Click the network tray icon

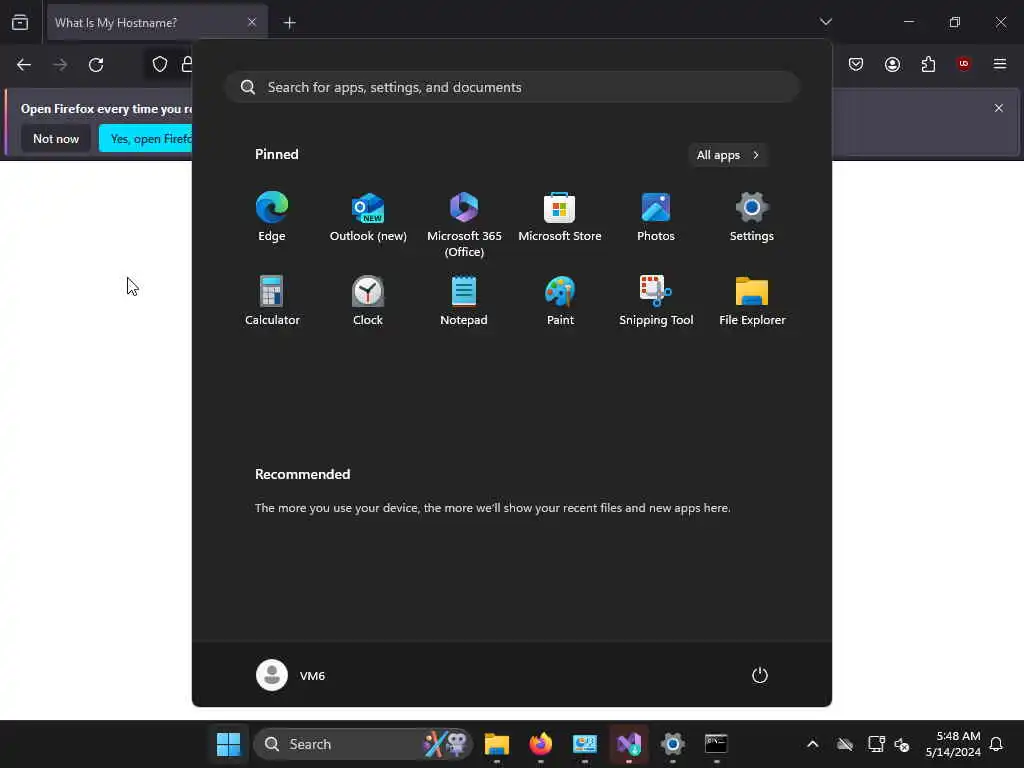(x=876, y=744)
